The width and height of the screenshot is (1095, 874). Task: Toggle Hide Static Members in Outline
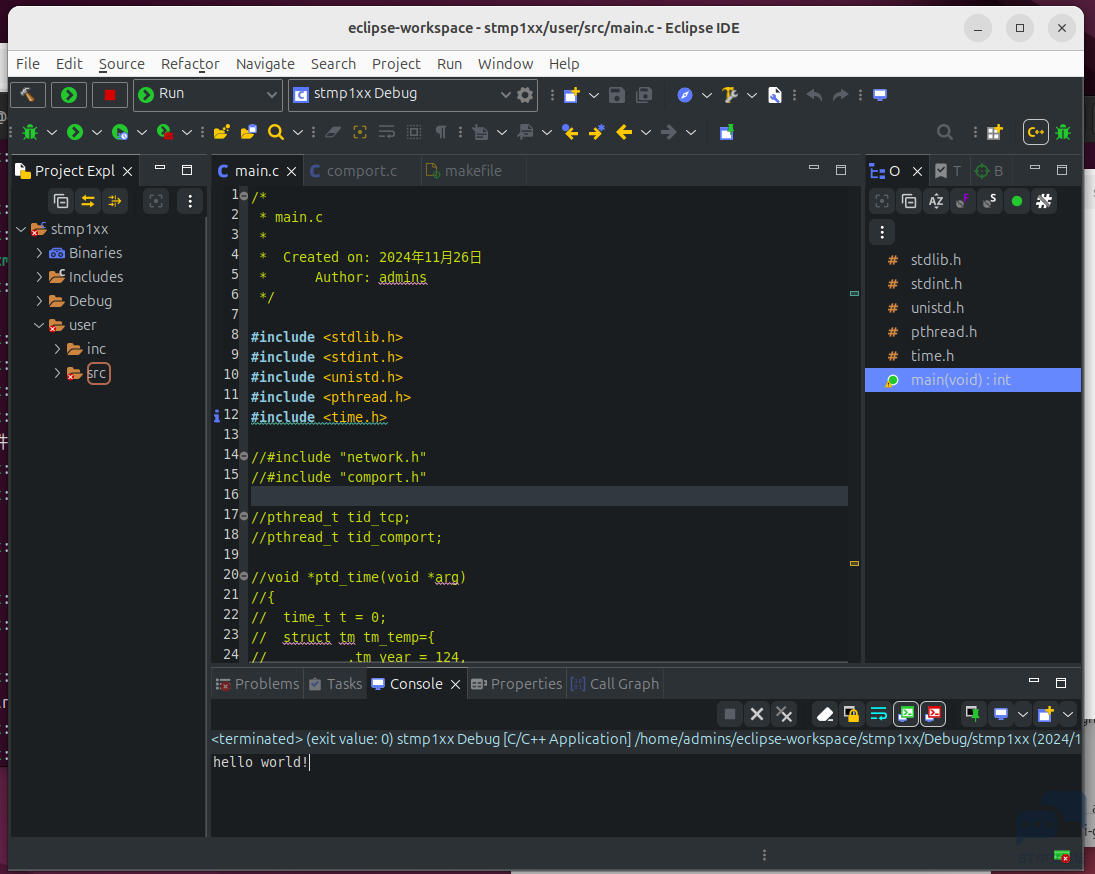(x=990, y=202)
